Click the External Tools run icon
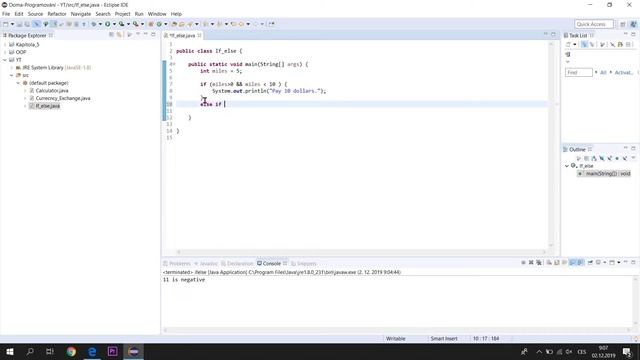640x360 pixels. pos(136,24)
